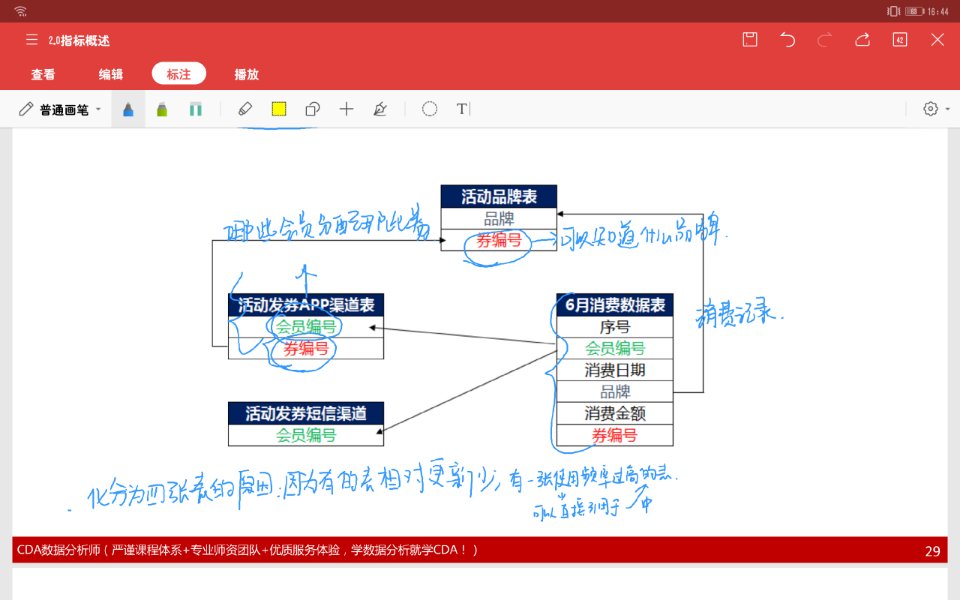Click the 序号 cell
Image resolution: width=960 pixels, height=600 pixels.
[615, 327]
